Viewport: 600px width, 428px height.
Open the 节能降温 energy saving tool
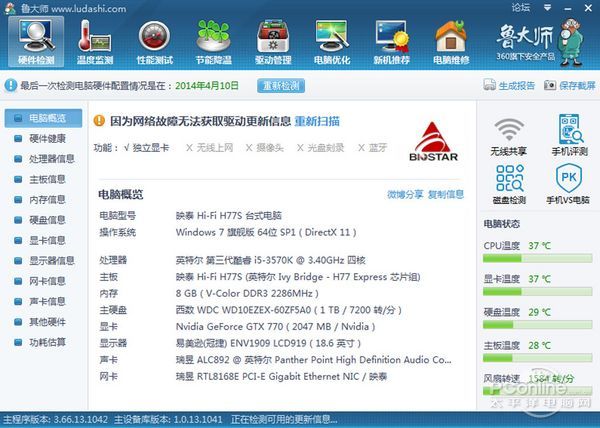click(x=214, y=42)
